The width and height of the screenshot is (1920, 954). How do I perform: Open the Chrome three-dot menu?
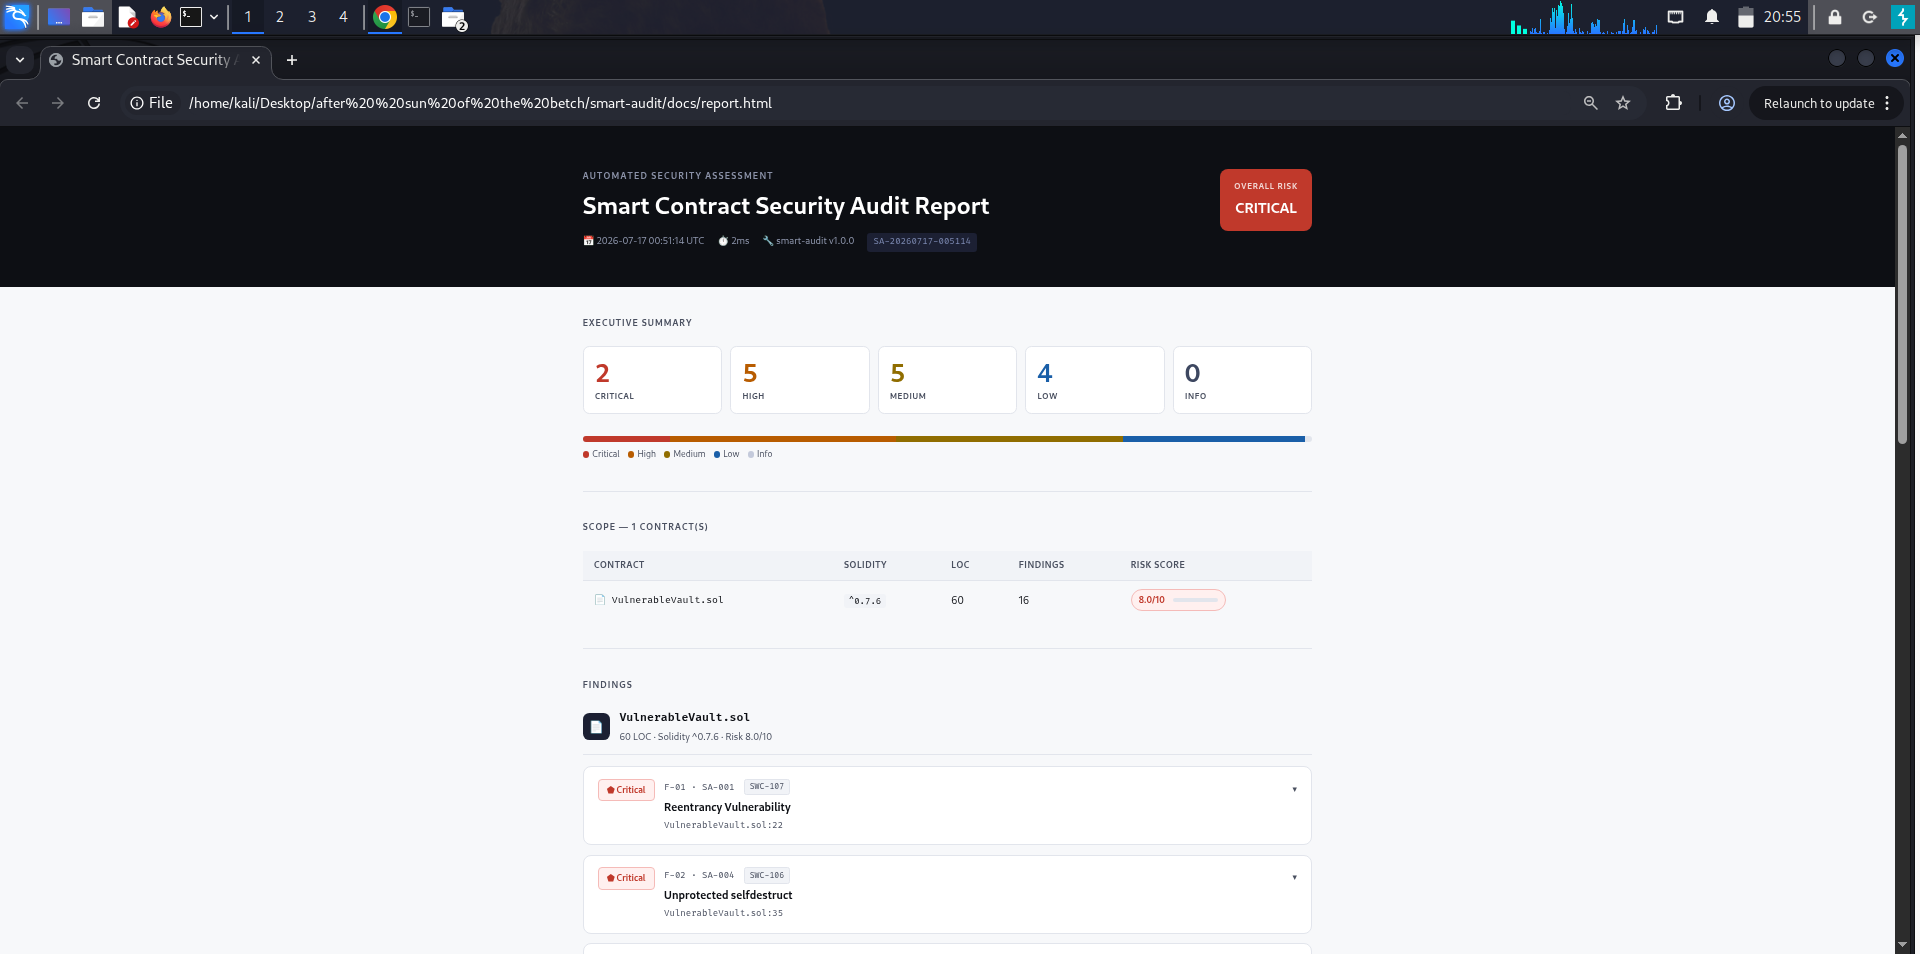pyautogui.click(x=1887, y=103)
